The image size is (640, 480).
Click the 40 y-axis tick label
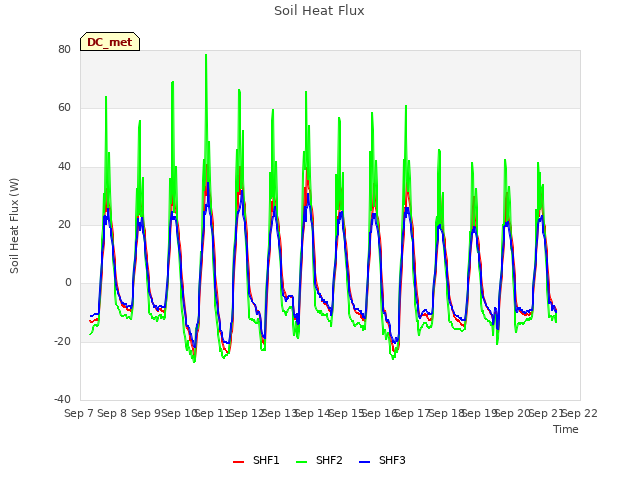[x=64, y=167]
